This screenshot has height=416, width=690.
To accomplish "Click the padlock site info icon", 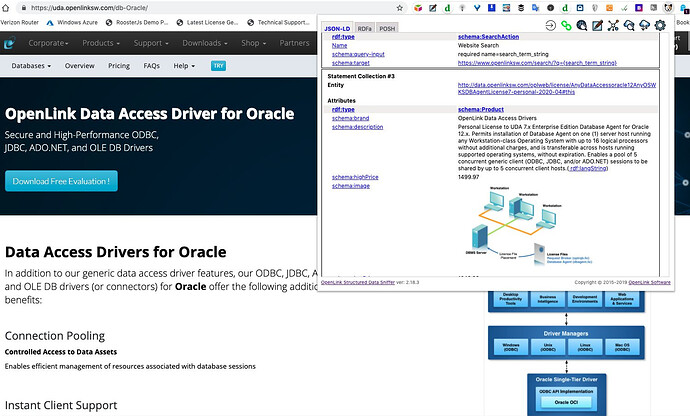I will coord(23,8).
